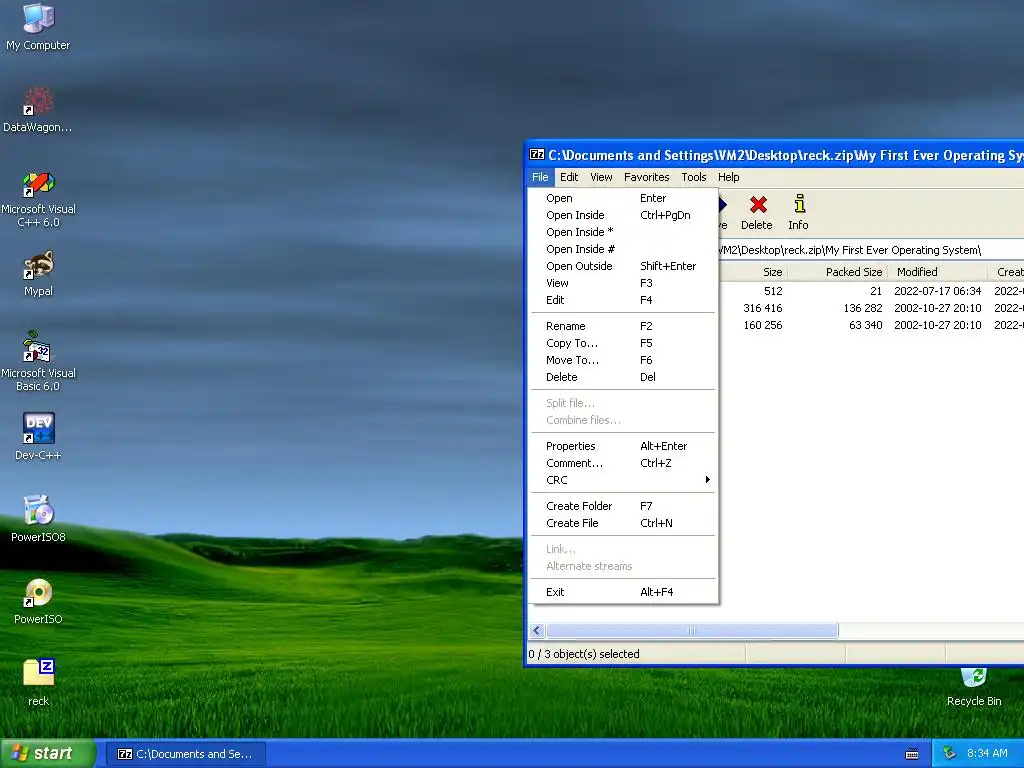Open the Edit menu
The image size is (1024, 768).
pos(569,177)
